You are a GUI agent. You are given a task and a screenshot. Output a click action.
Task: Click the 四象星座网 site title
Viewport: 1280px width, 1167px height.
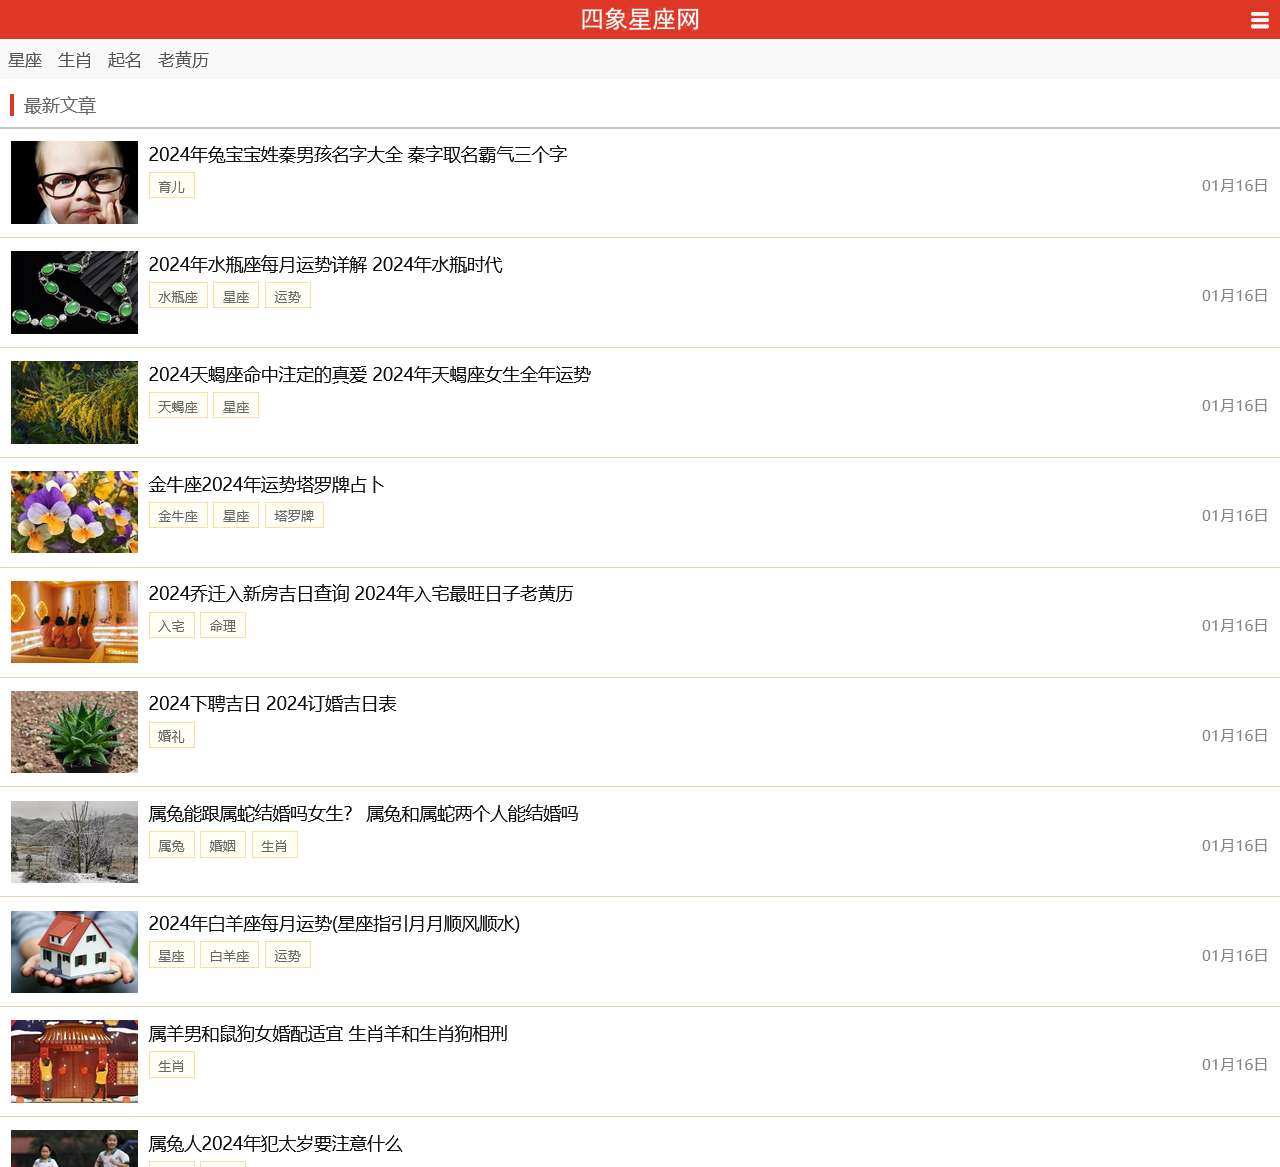click(x=640, y=19)
